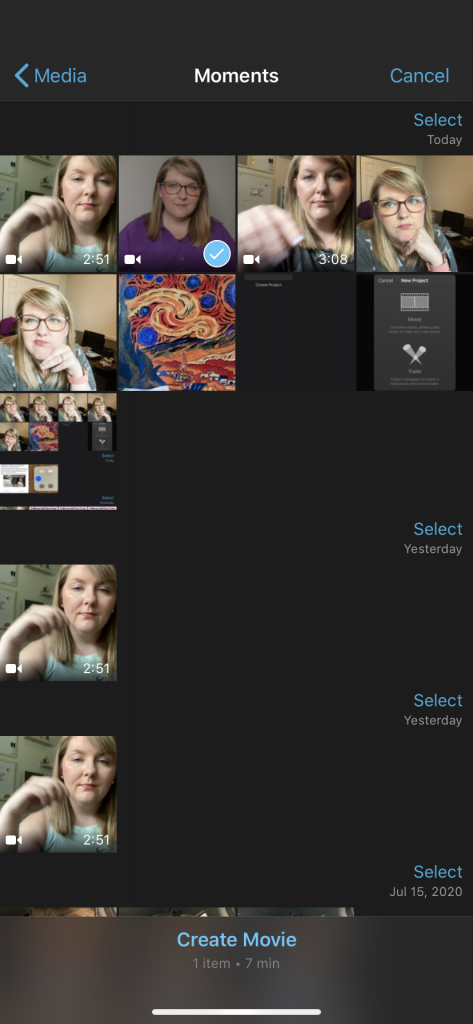The width and height of the screenshot is (473, 1024).
Task: Select items from Jul 15, 2020
Action: (438, 872)
